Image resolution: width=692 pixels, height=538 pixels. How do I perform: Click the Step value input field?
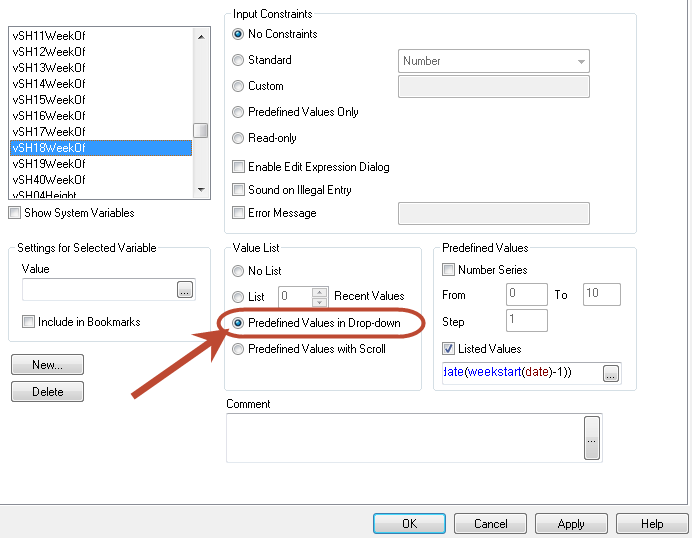point(526,321)
